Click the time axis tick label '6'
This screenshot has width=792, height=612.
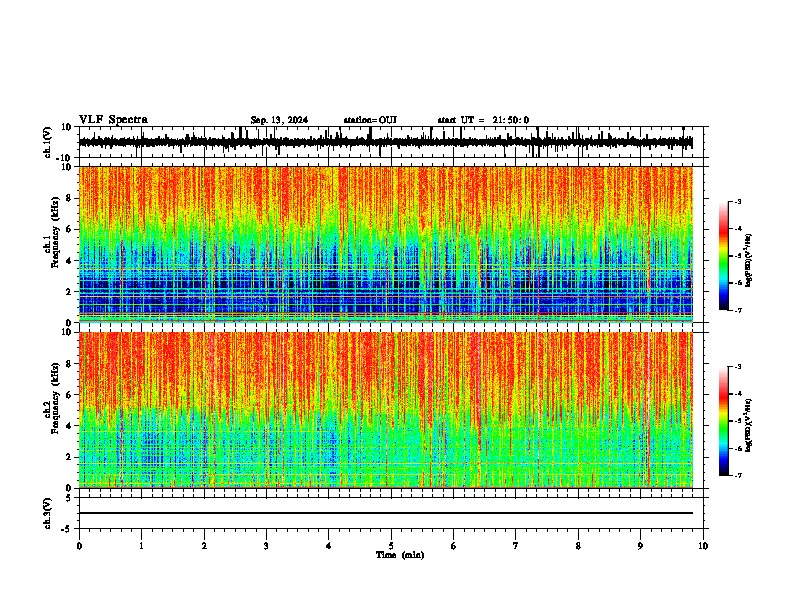[x=454, y=546]
